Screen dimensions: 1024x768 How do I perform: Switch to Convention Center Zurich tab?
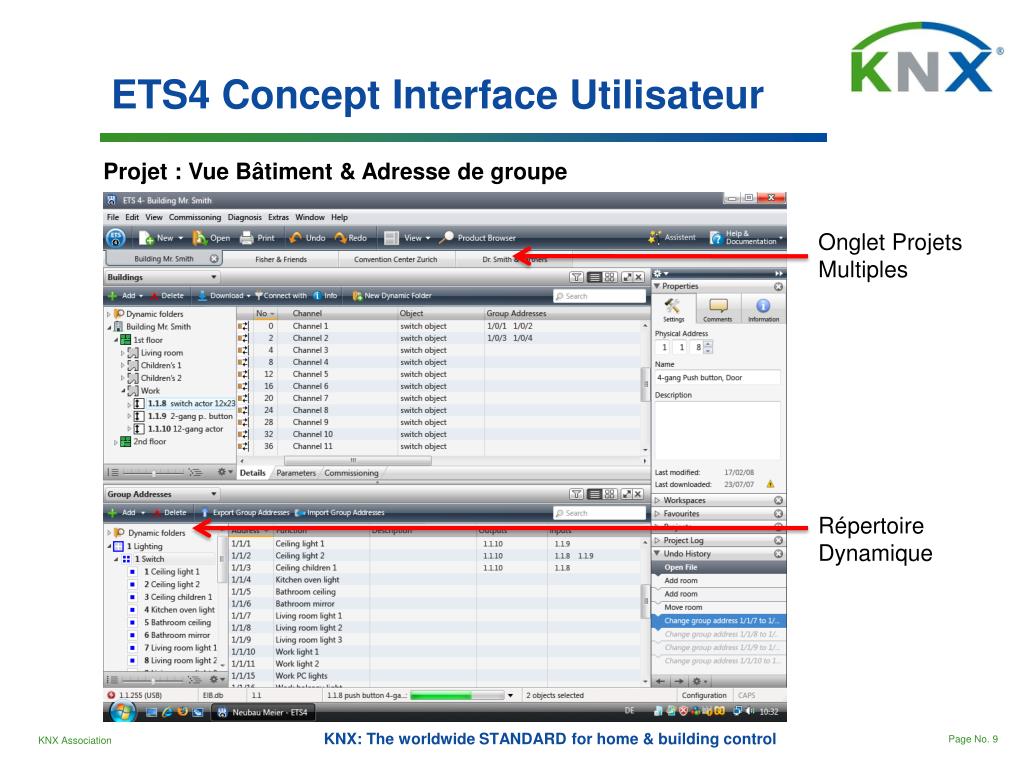pyautogui.click(x=396, y=259)
